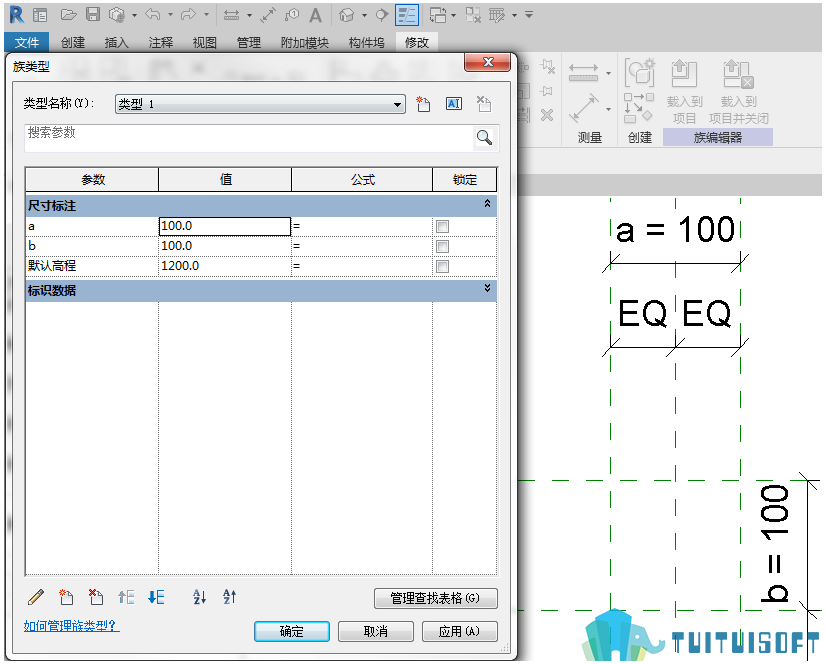Click the 确定 button
The height and width of the screenshot is (664, 826).
click(292, 631)
